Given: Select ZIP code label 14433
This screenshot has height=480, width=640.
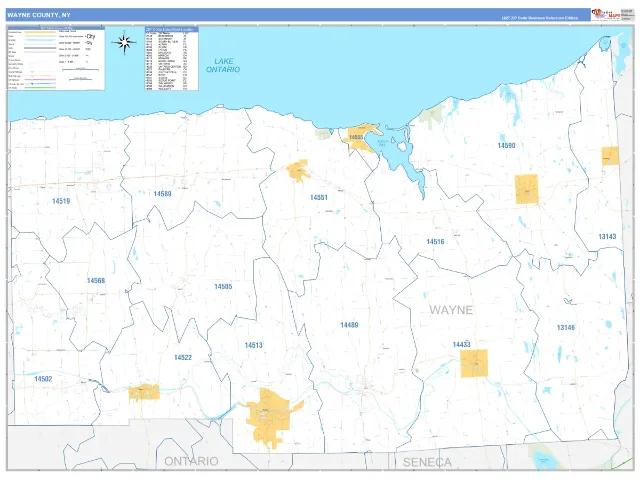Looking at the screenshot, I should point(462,344).
